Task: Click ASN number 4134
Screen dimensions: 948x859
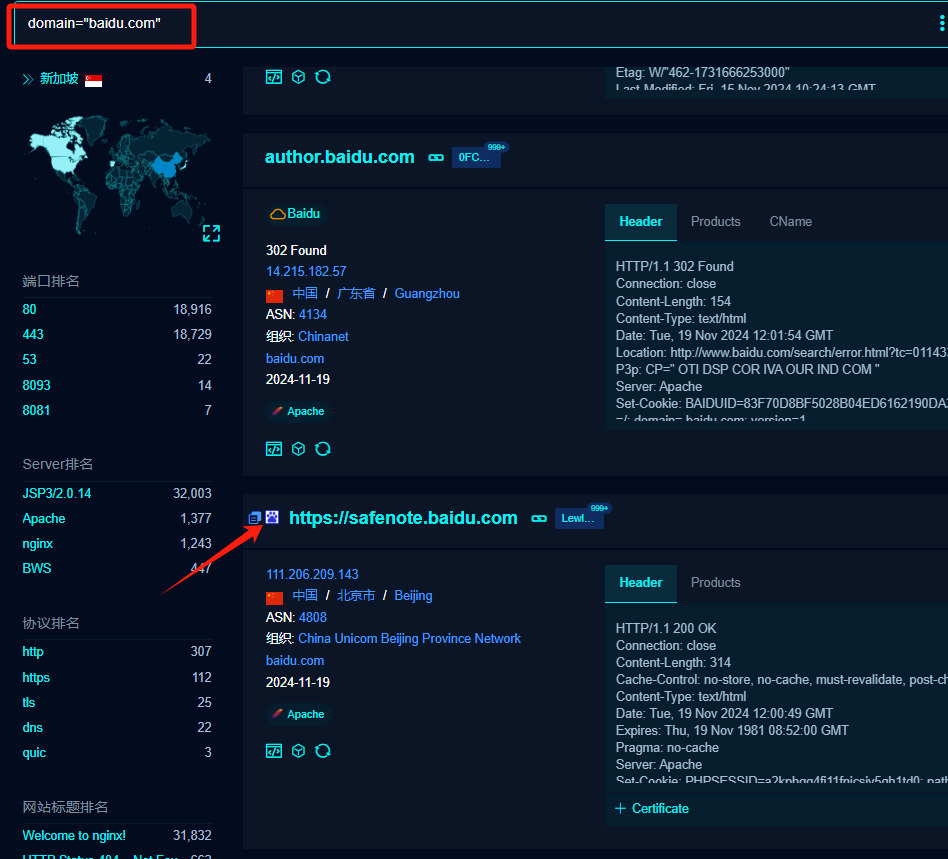Action: point(313,314)
